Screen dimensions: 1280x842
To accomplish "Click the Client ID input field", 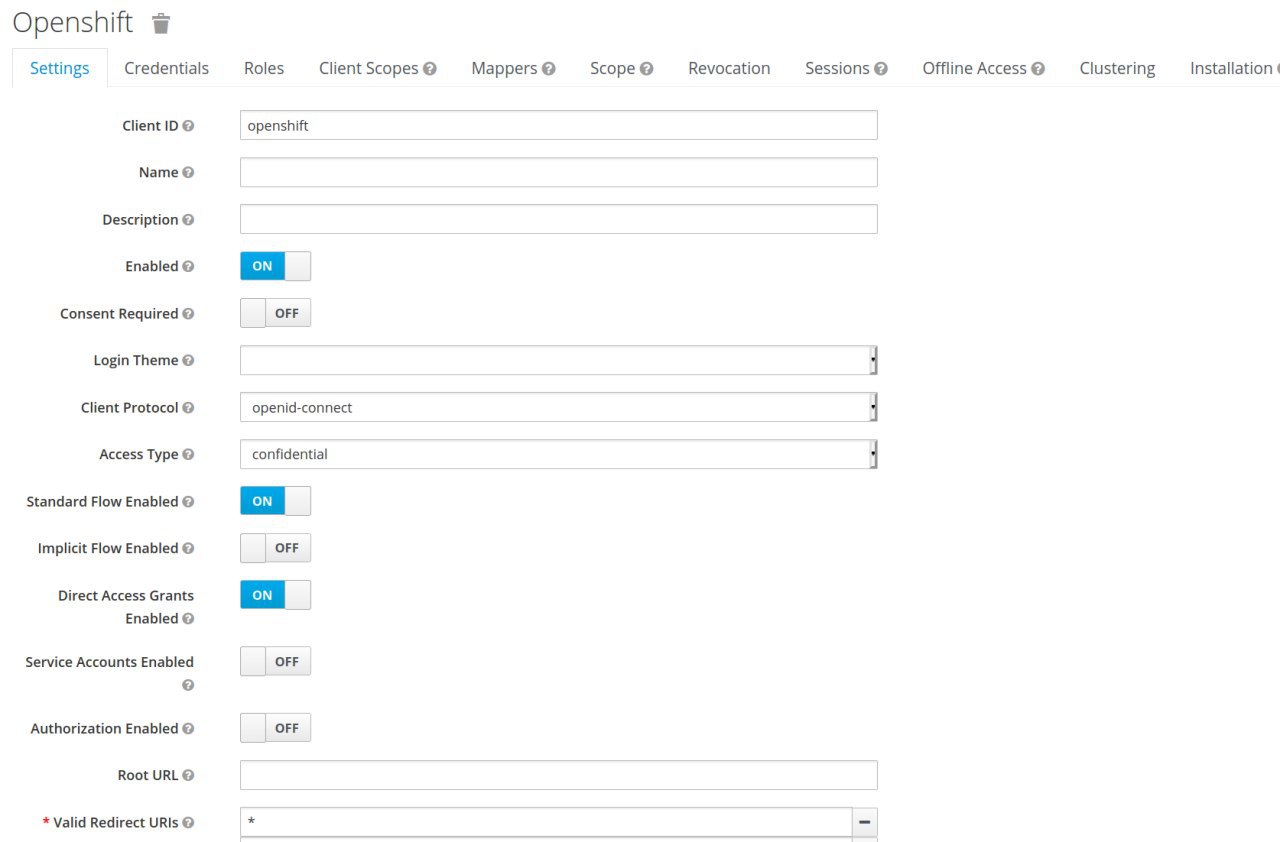I will [x=558, y=125].
